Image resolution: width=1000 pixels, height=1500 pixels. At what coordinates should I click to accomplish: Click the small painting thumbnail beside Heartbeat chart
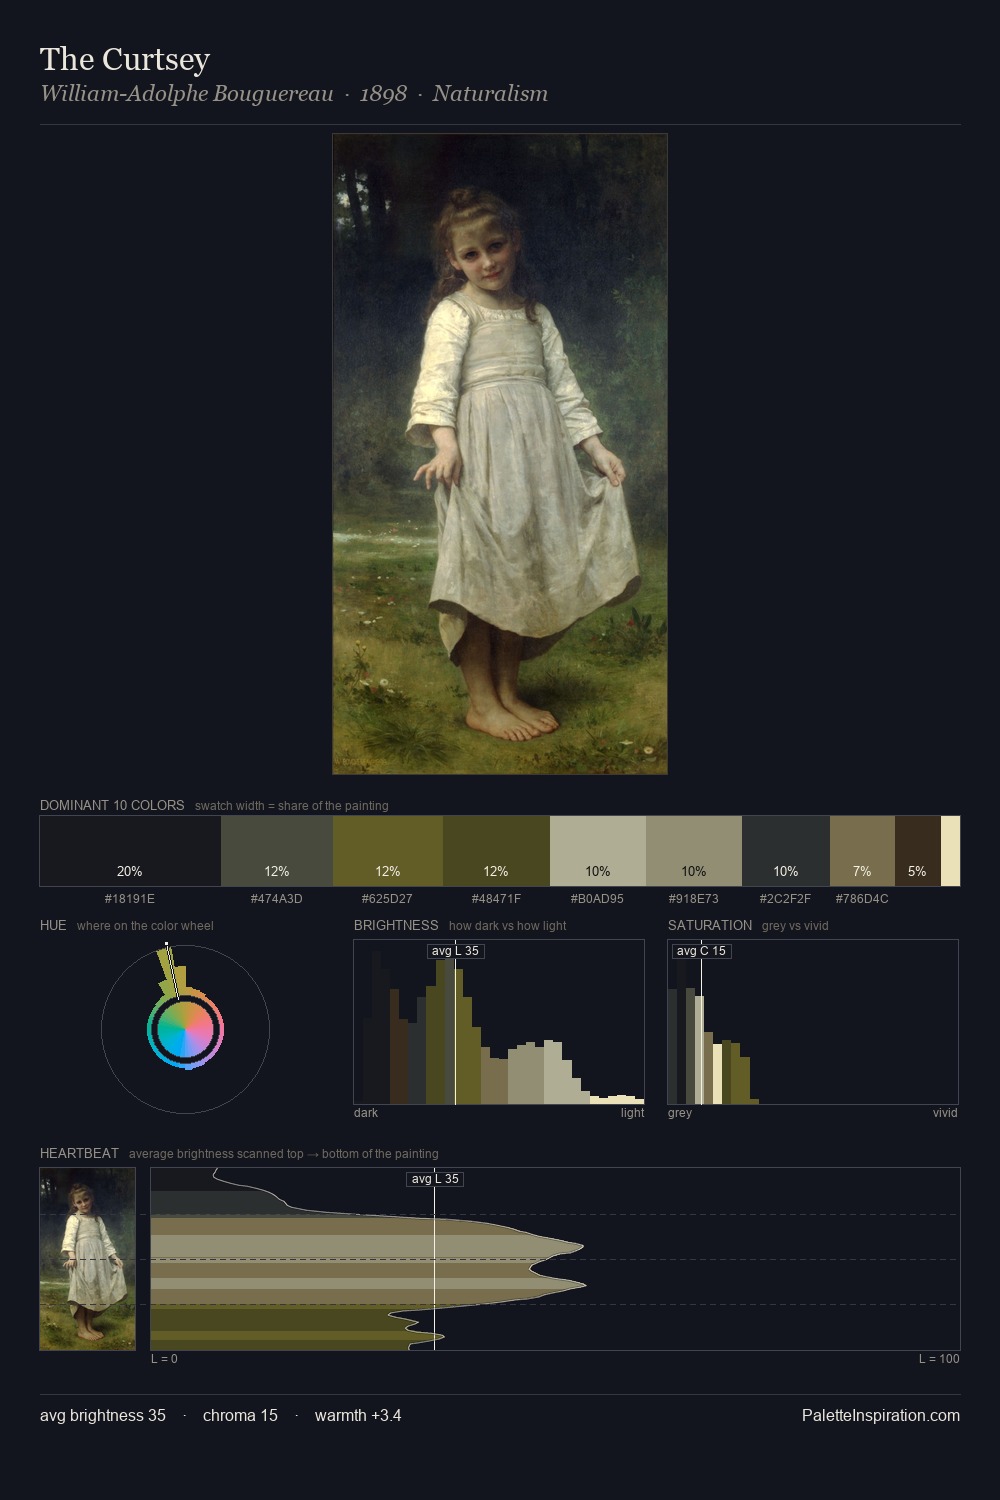pos(87,1259)
